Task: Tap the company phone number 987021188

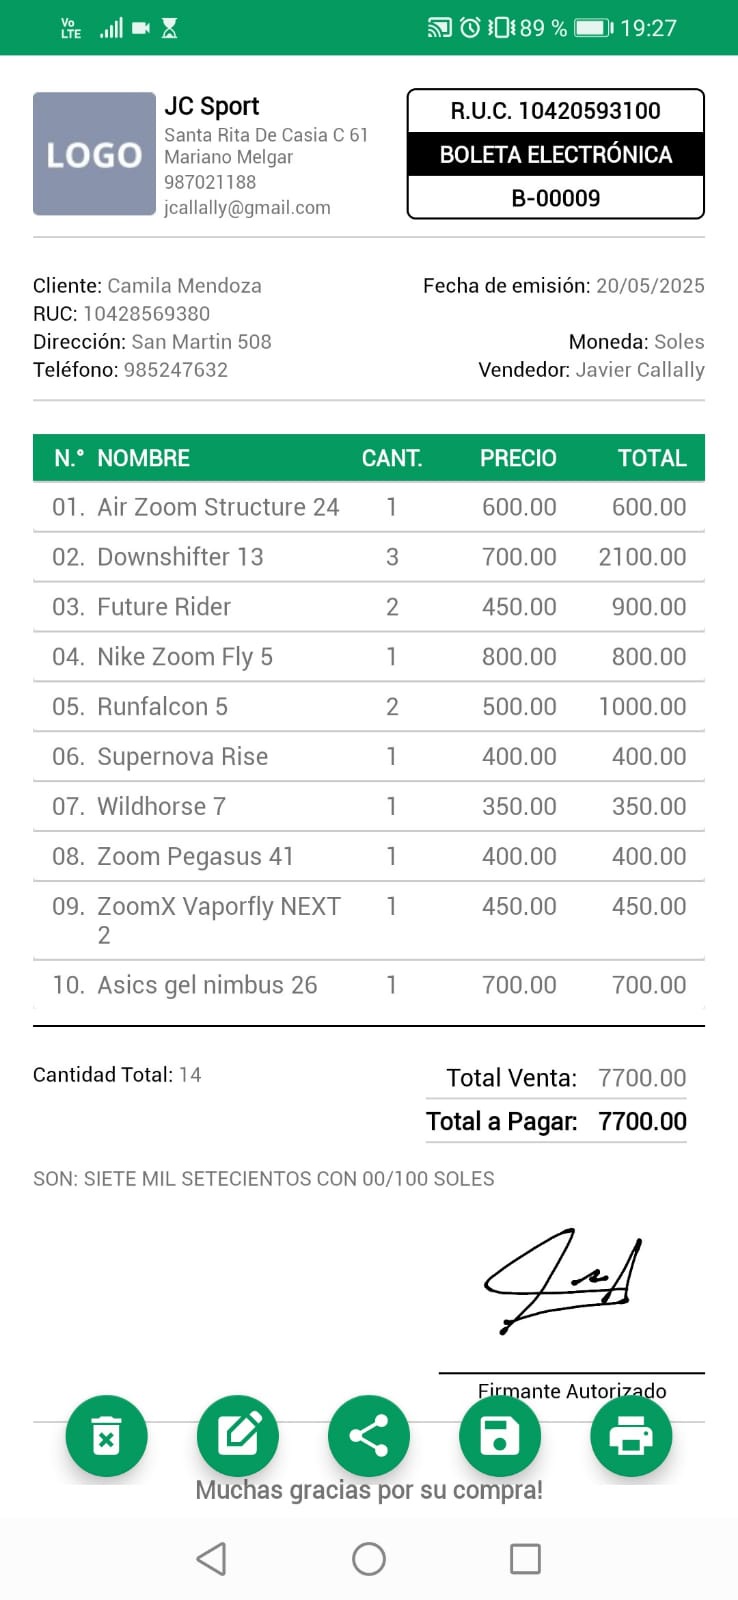Action: pyautogui.click(x=210, y=182)
